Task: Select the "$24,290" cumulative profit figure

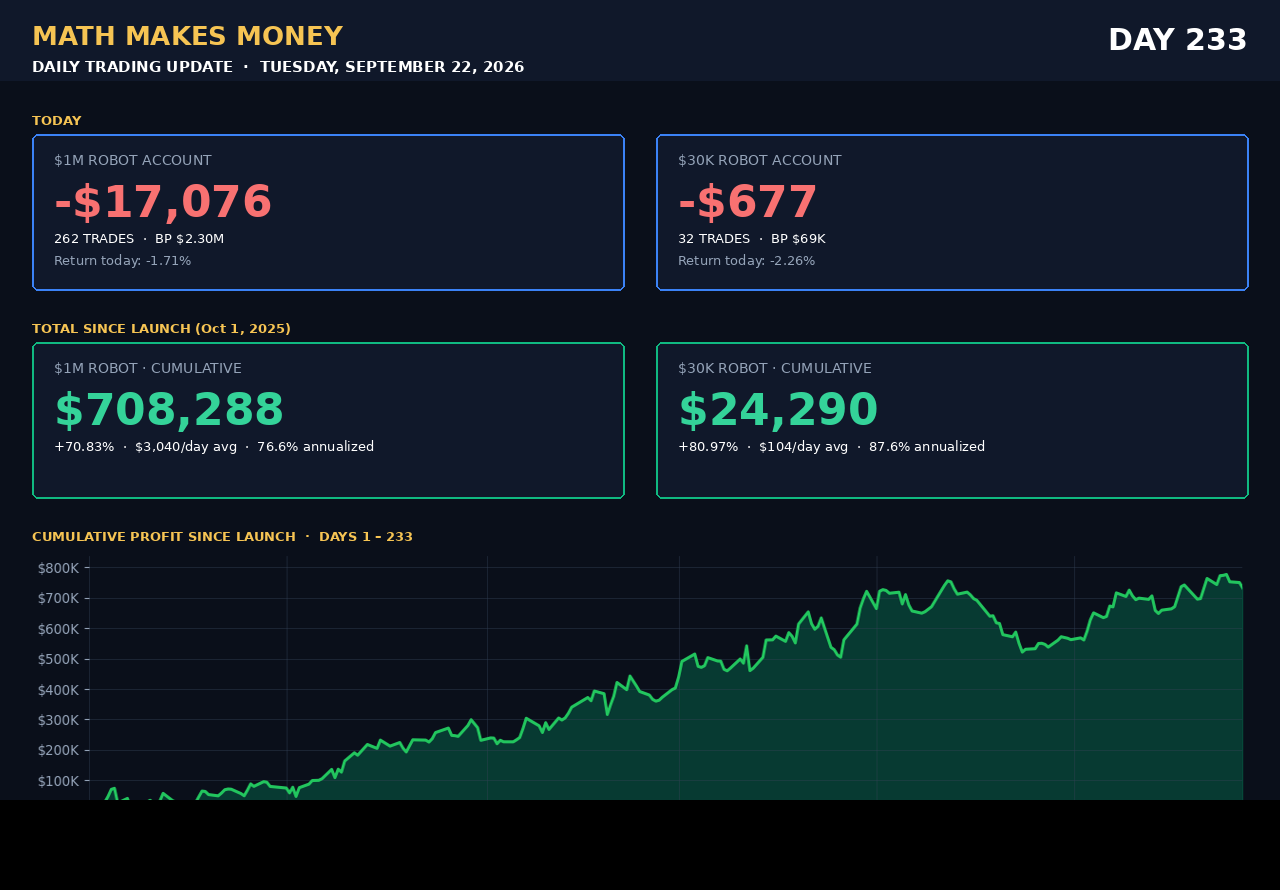Action: click(x=778, y=411)
